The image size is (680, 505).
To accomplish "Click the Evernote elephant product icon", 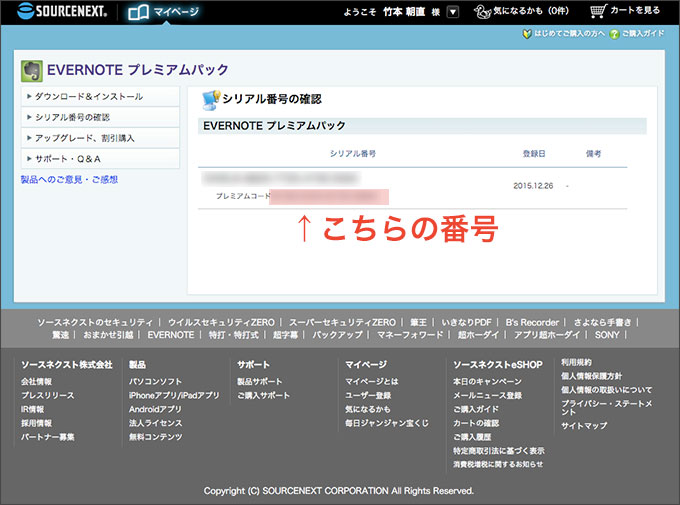I will coord(32,71).
